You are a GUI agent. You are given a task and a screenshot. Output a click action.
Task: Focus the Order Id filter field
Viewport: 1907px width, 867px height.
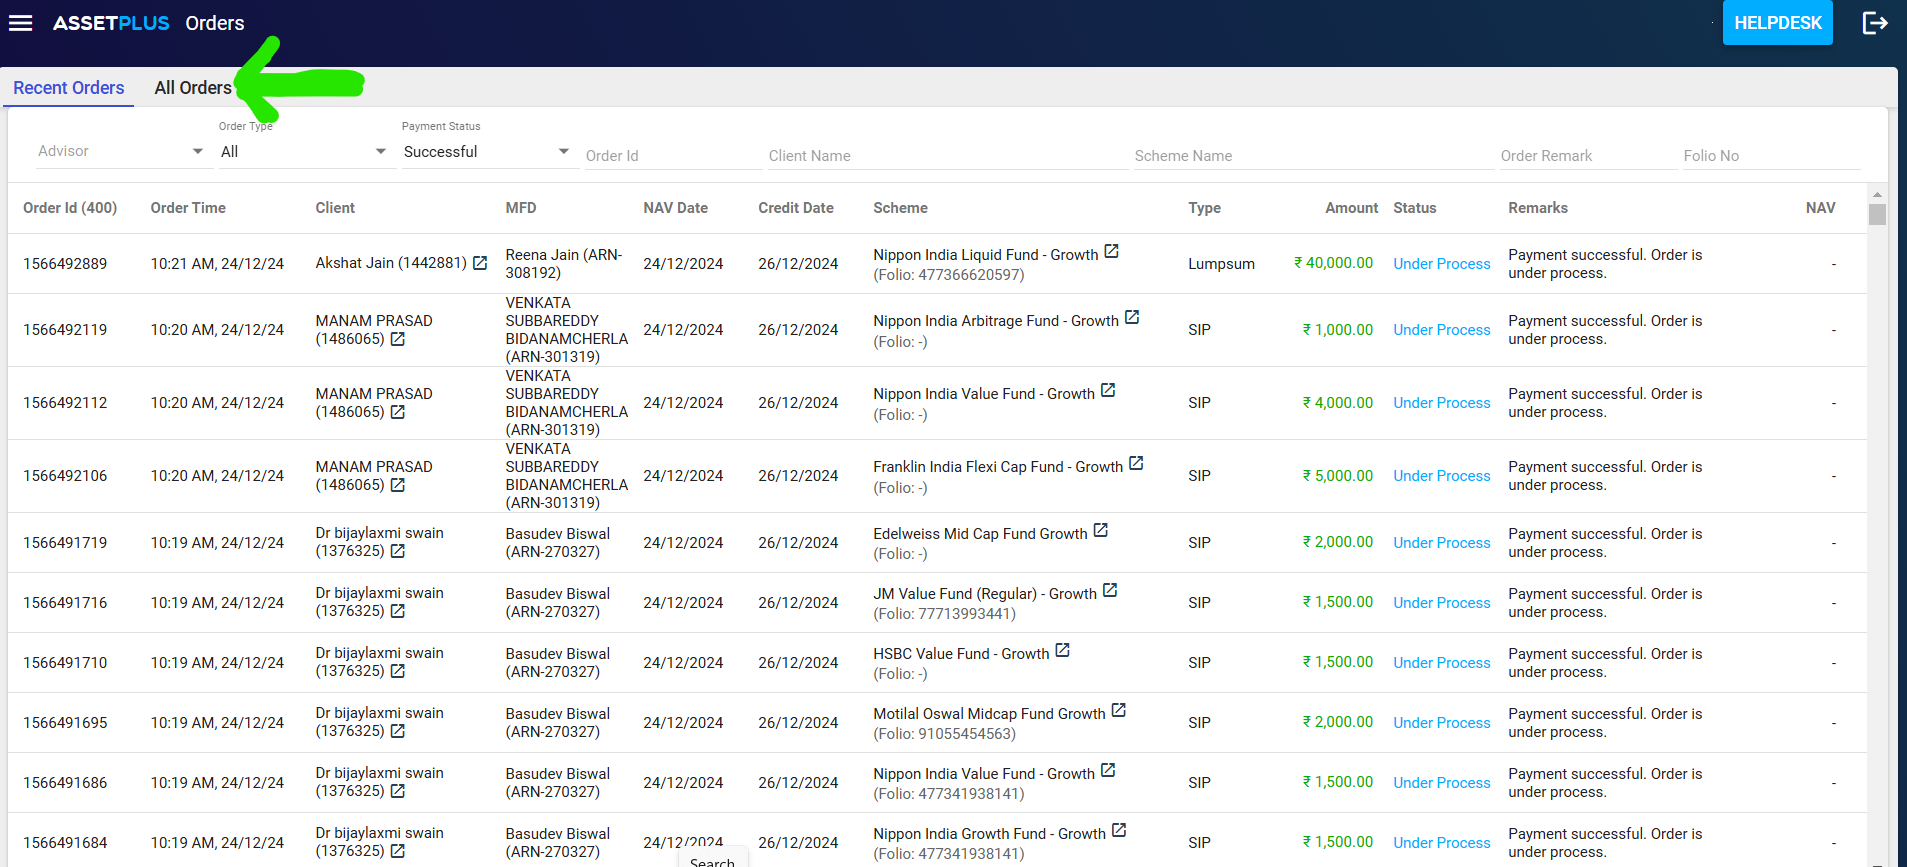(673, 155)
